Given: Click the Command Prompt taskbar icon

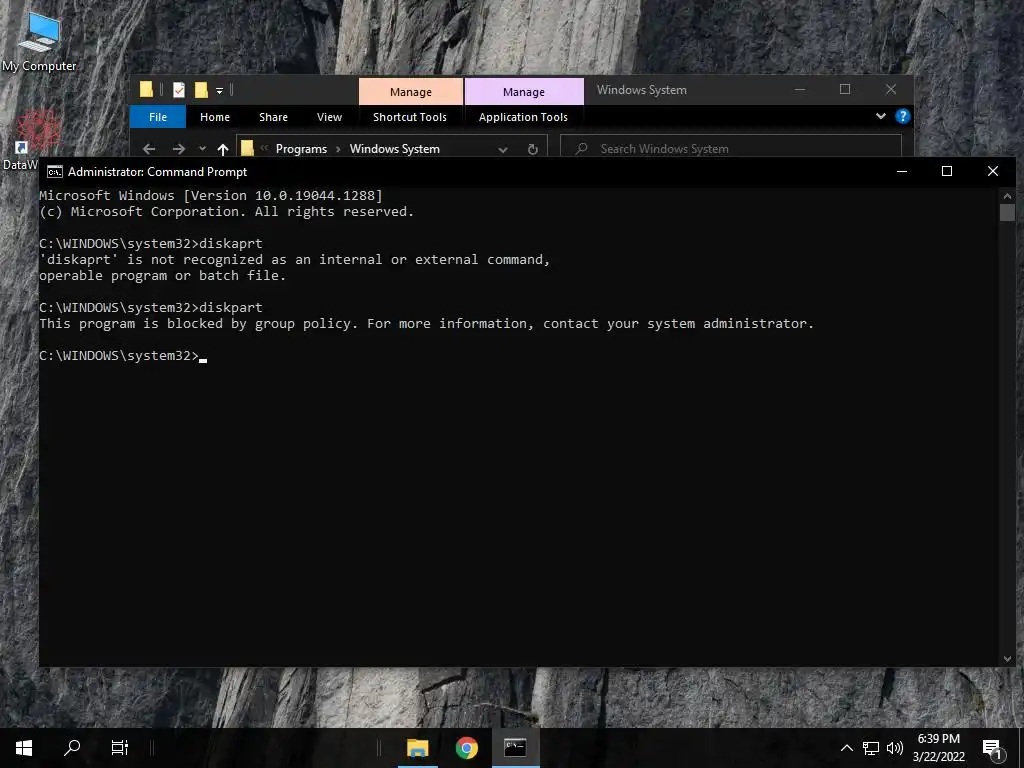Looking at the screenshot, I should (x=515, y=748).
